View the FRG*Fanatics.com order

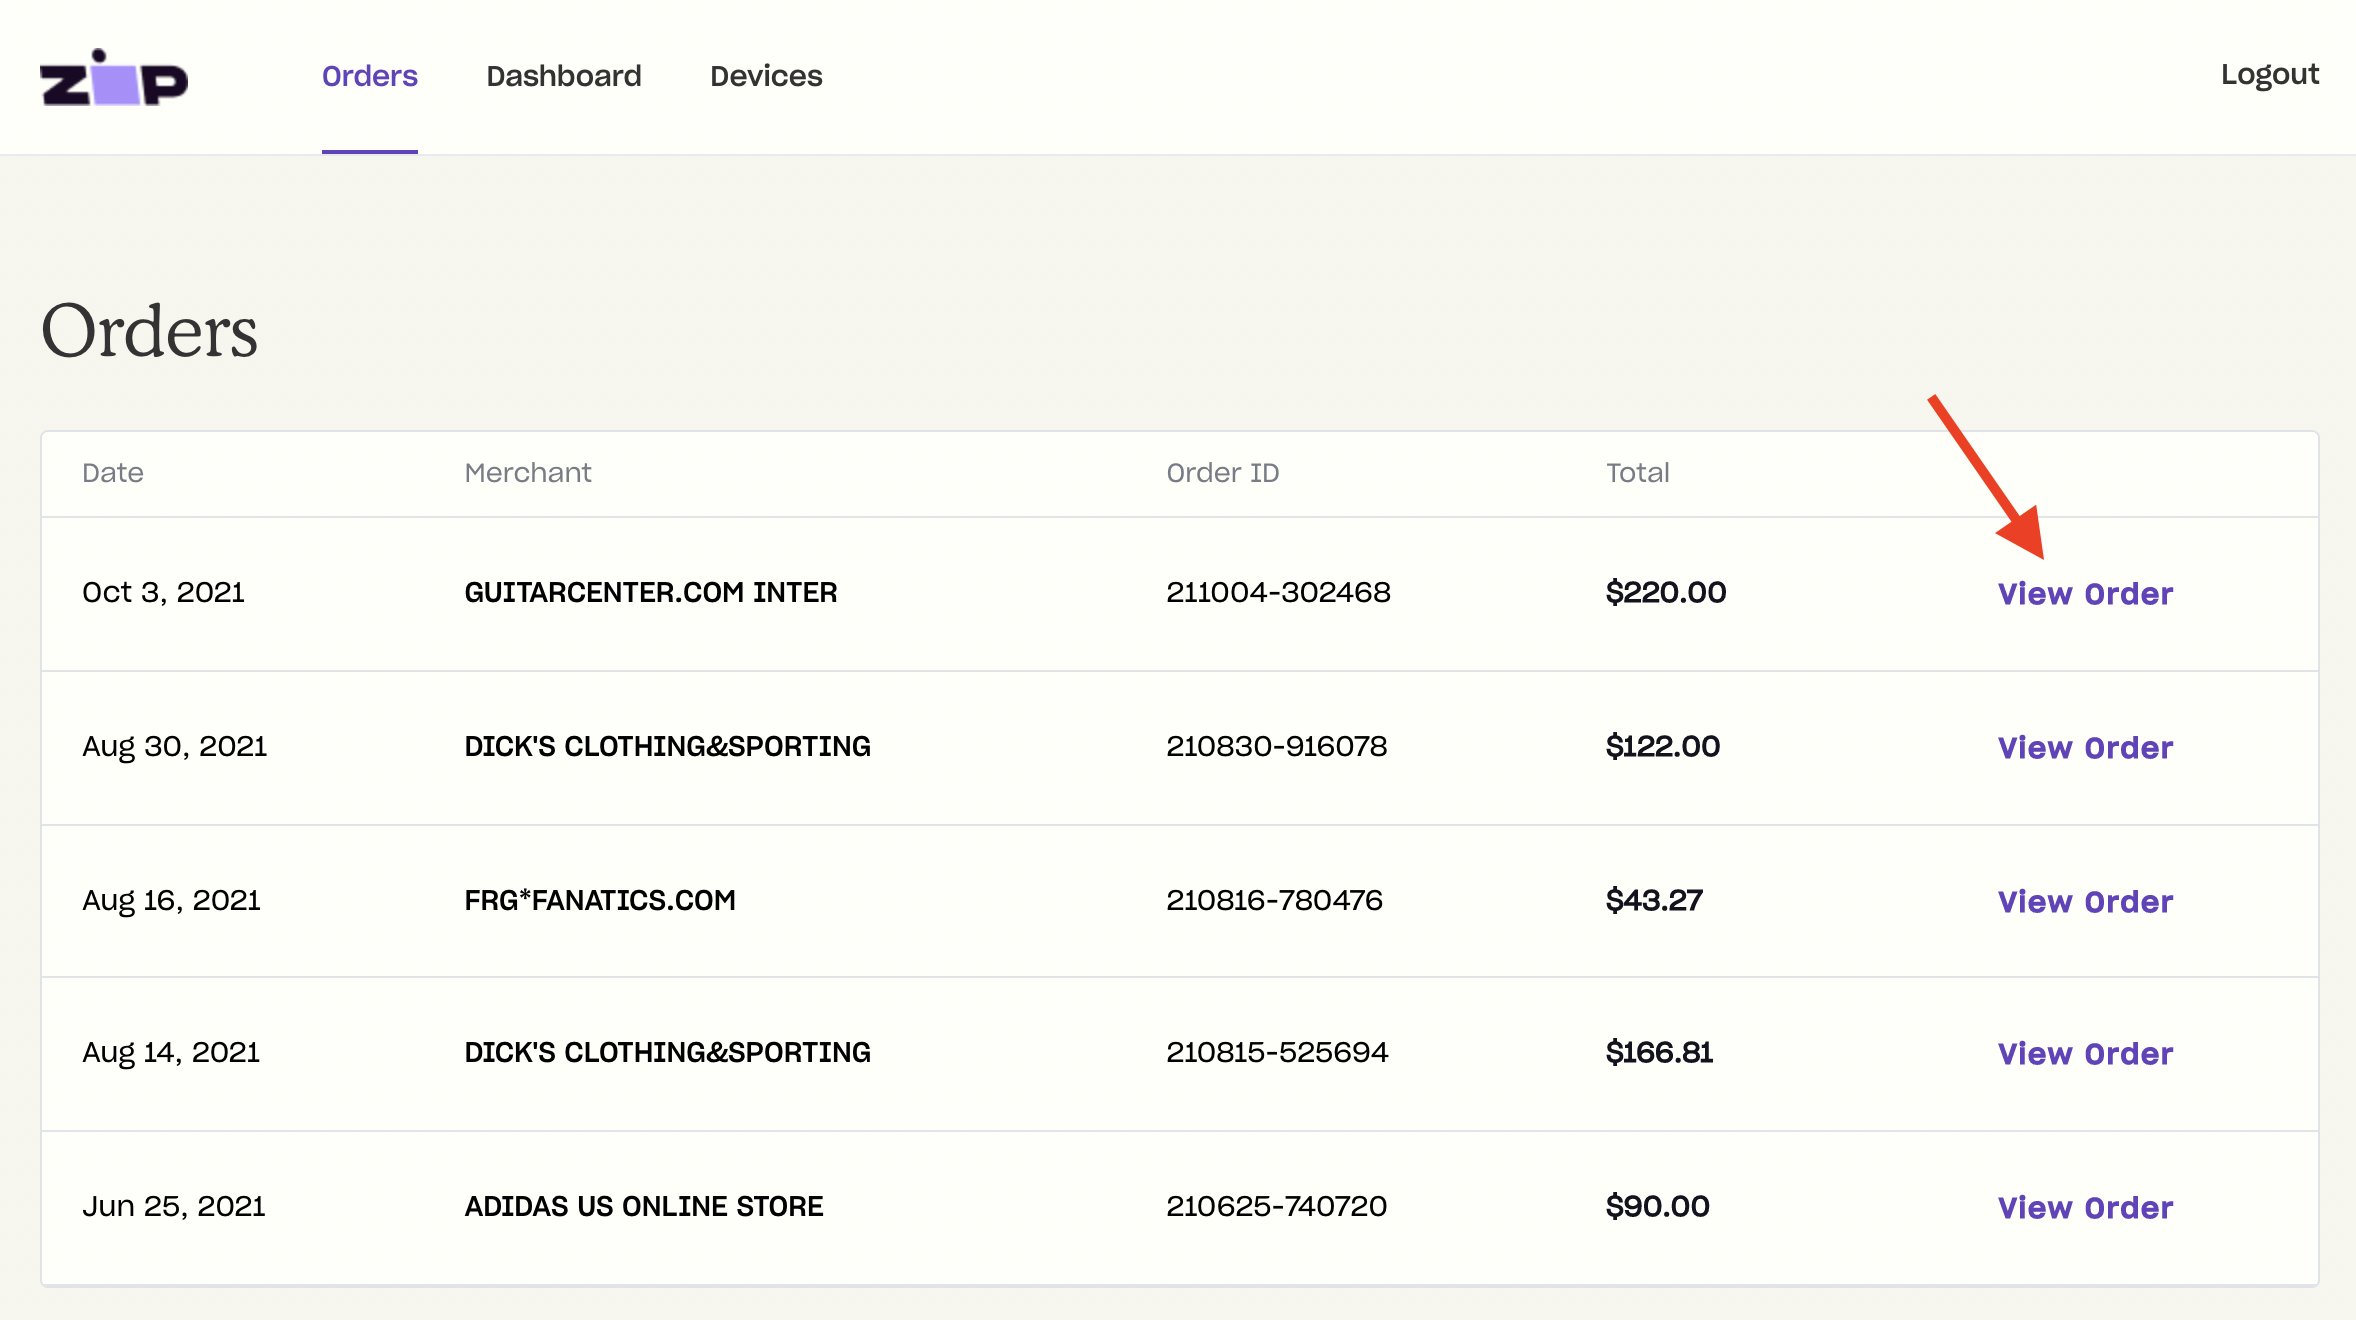click(2085, 902)
